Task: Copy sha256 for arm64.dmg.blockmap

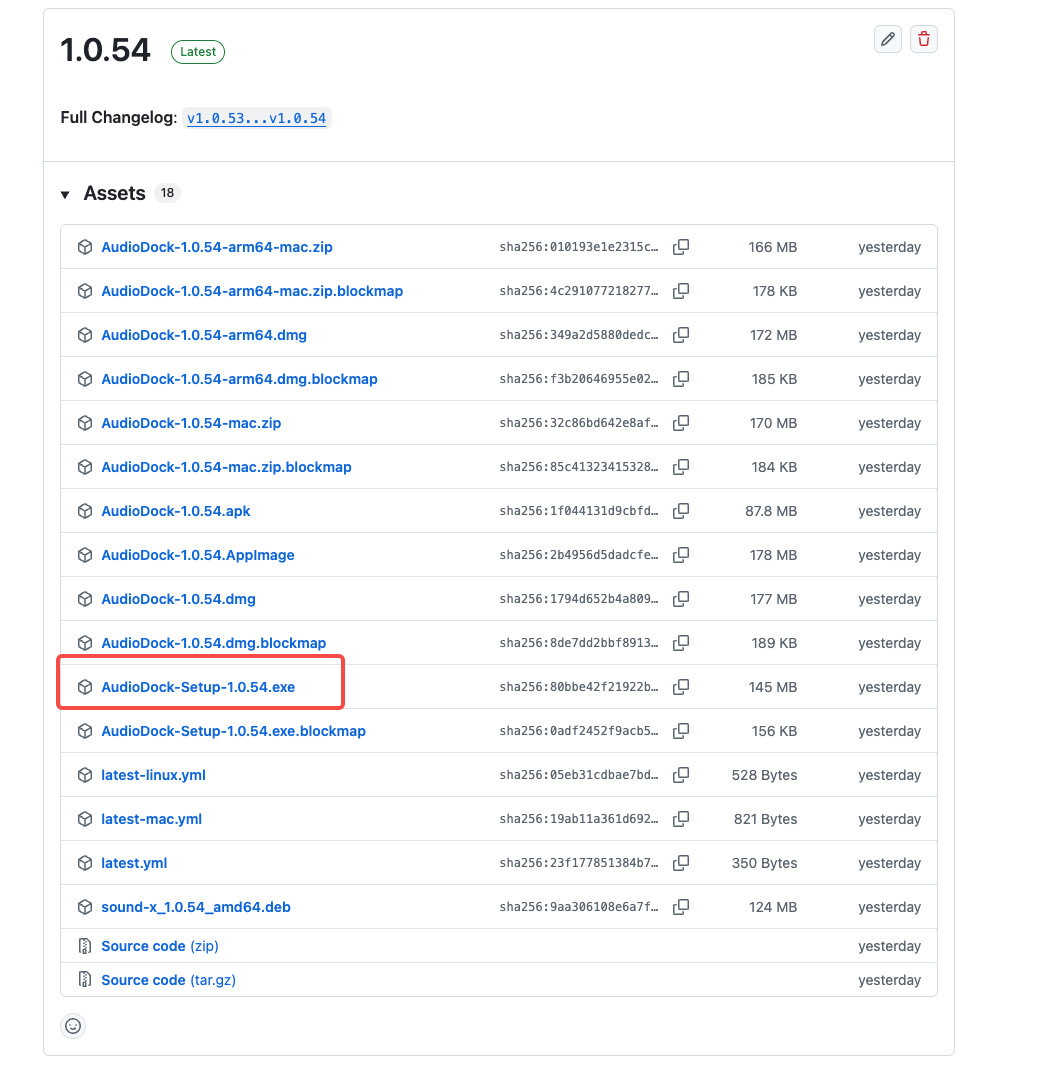Action: coord(681,379)
